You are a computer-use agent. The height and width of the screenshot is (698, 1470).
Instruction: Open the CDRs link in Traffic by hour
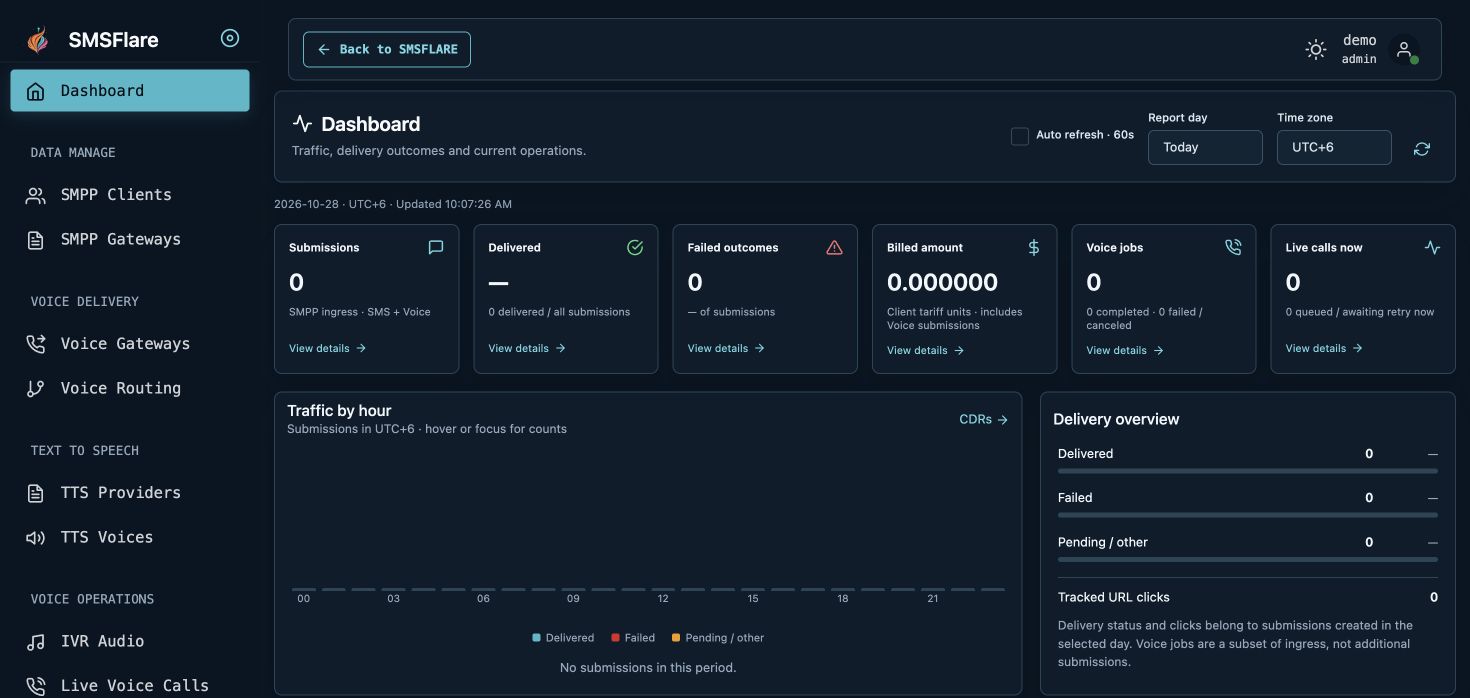(984, 420)
